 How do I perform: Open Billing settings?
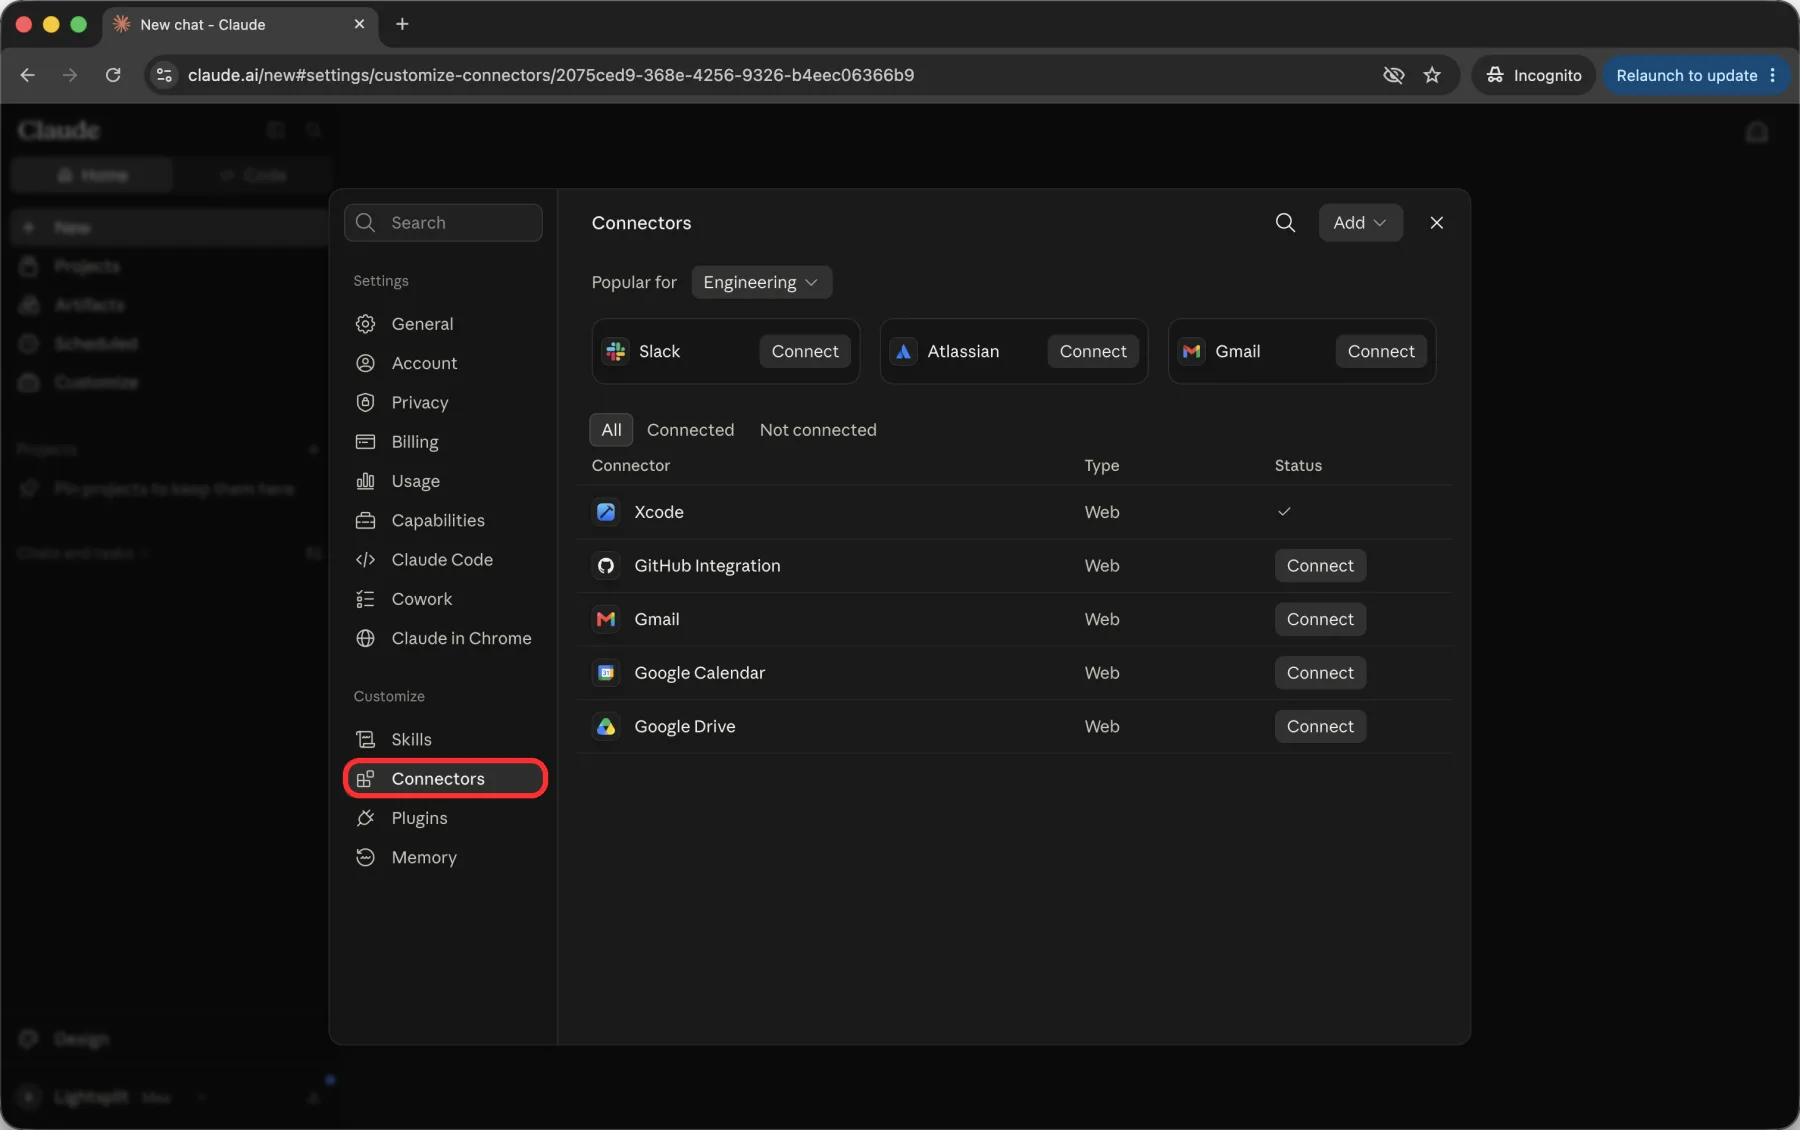coord(445,442)
